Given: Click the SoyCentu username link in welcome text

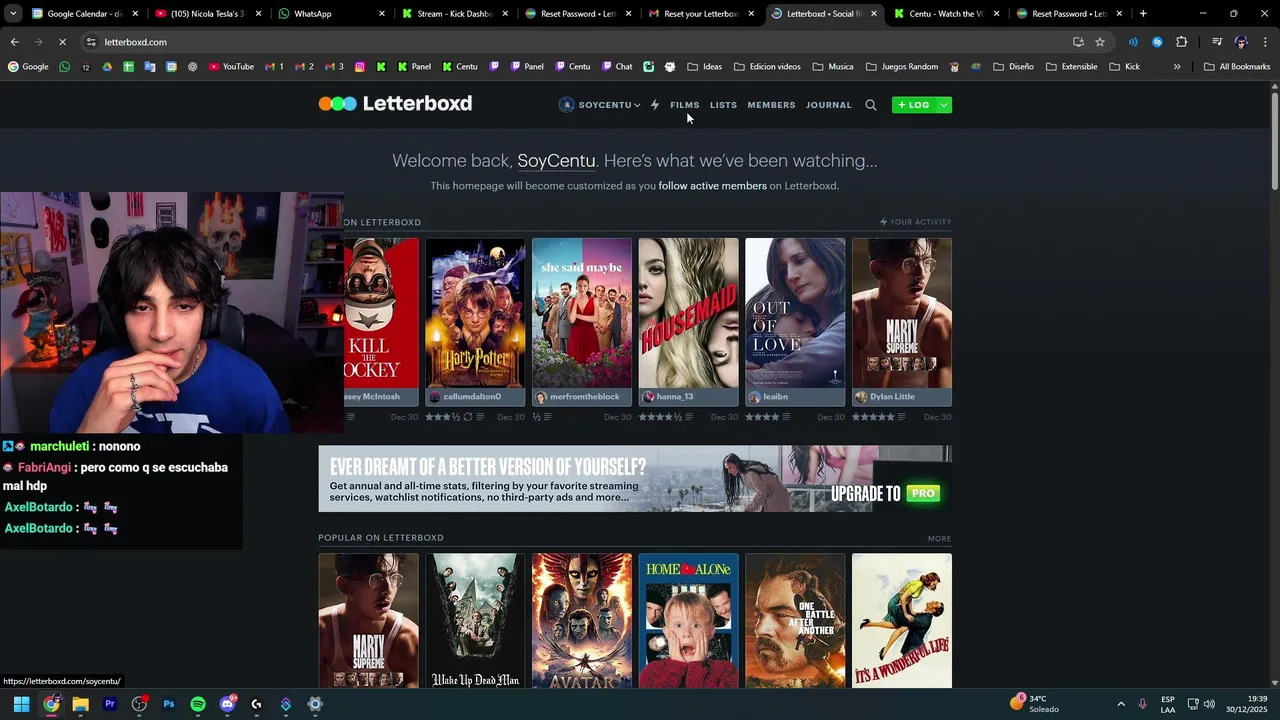Looking at the screenshot, I should coord(556,161).
